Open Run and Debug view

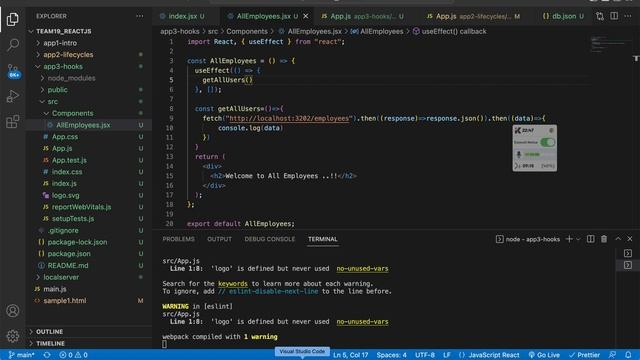(13, 96)
